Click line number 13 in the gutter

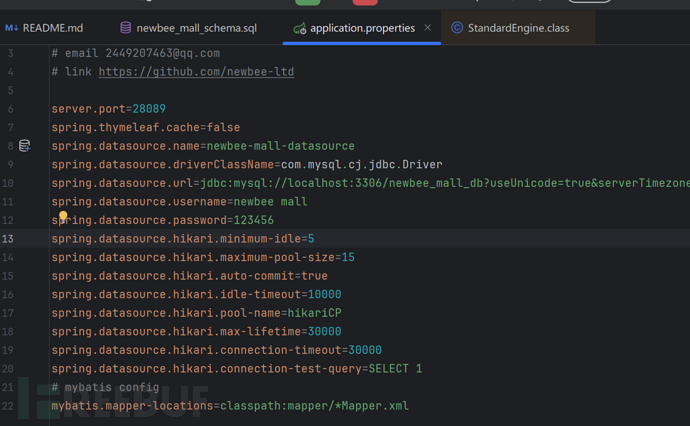coord(8,239)
